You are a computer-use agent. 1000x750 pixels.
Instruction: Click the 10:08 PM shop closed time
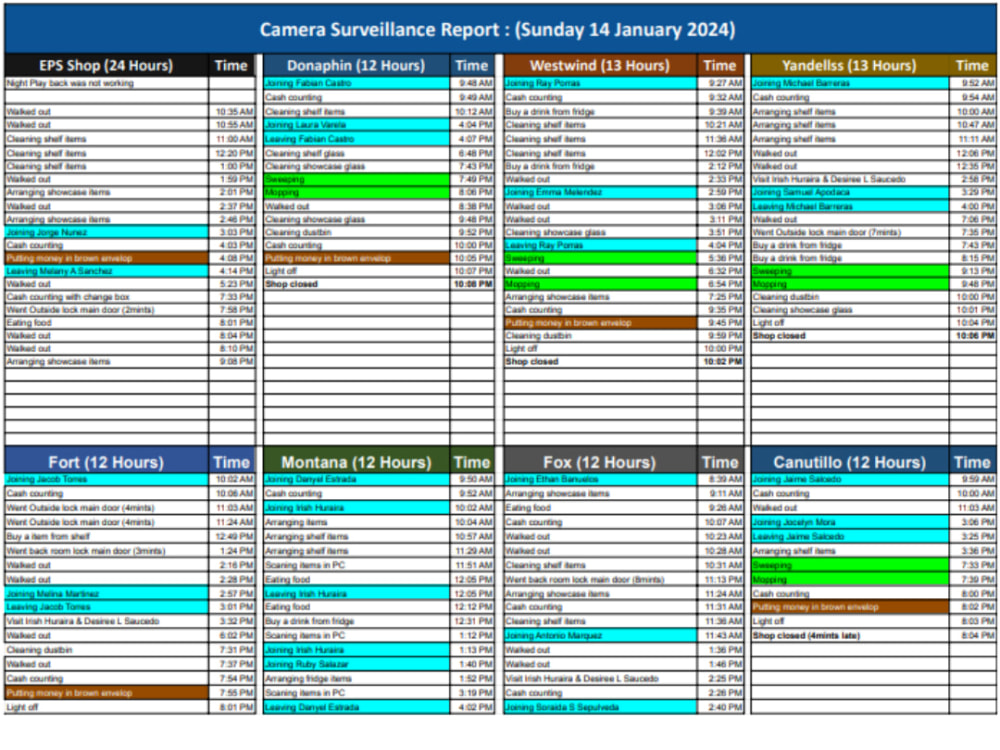(473, 284)
